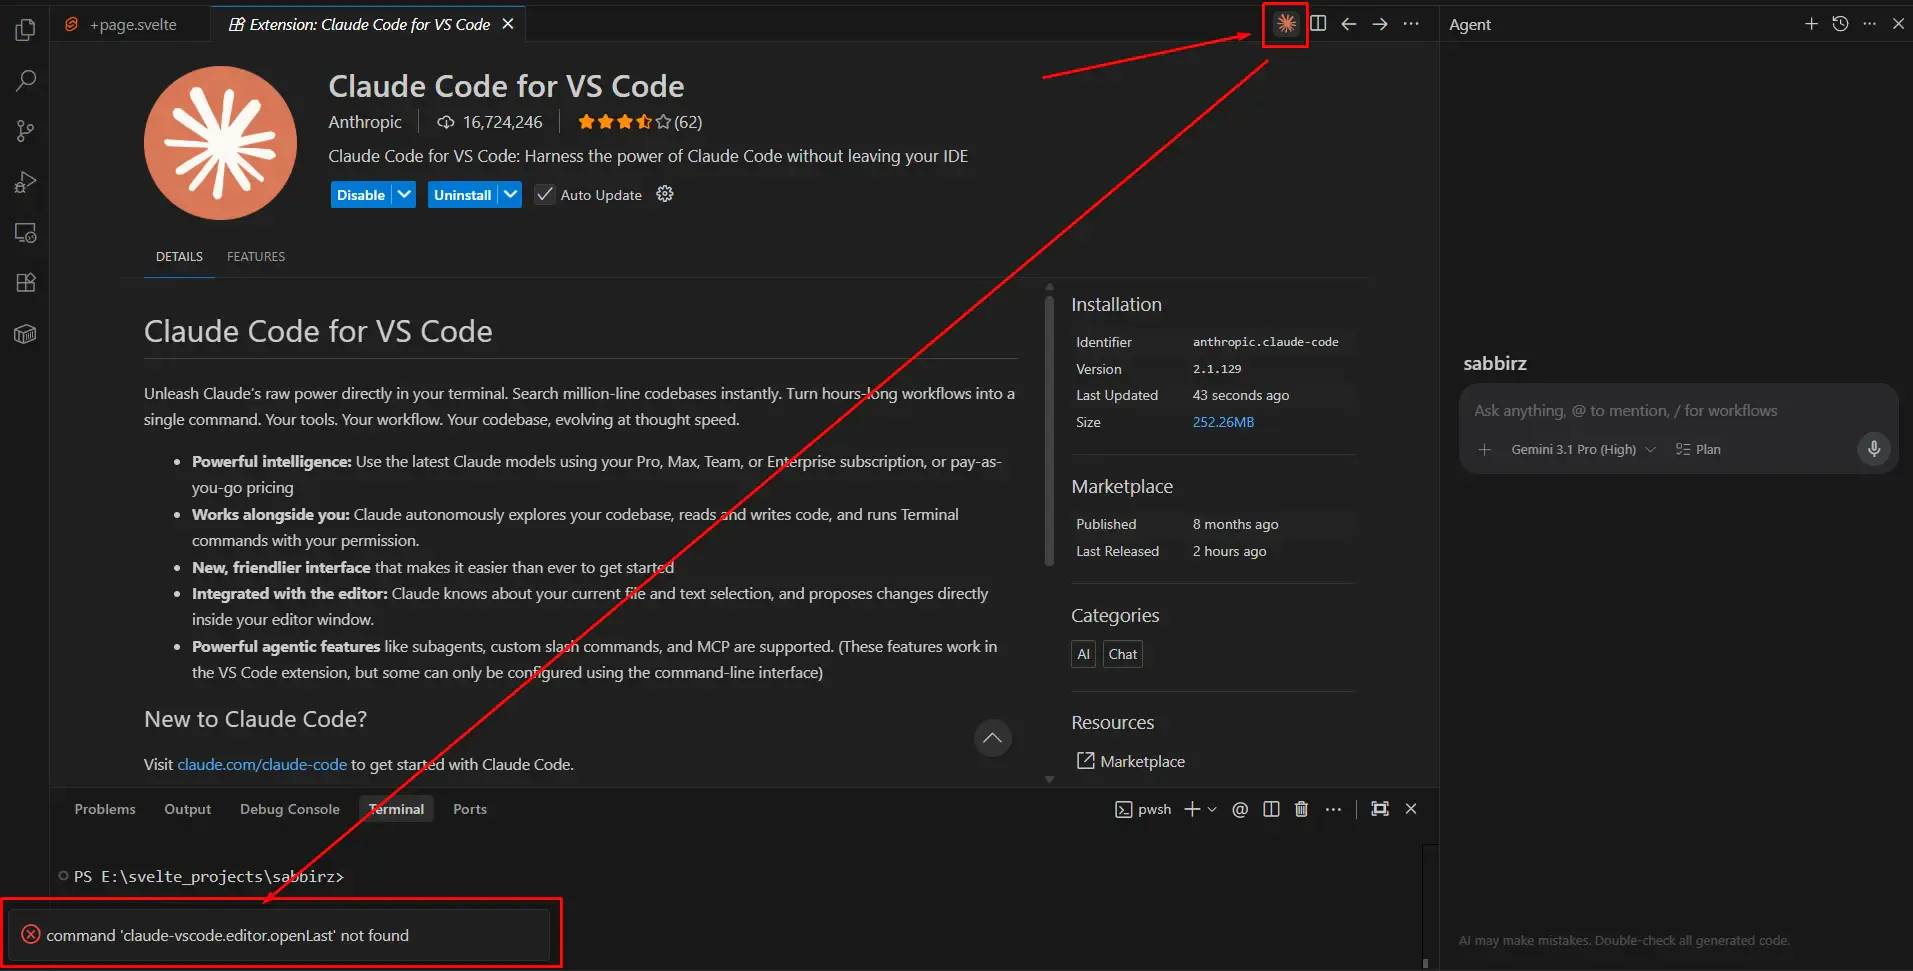Open claude.com/claude-code link
The height and width of the screenshot is (971, 1913).
262,764
